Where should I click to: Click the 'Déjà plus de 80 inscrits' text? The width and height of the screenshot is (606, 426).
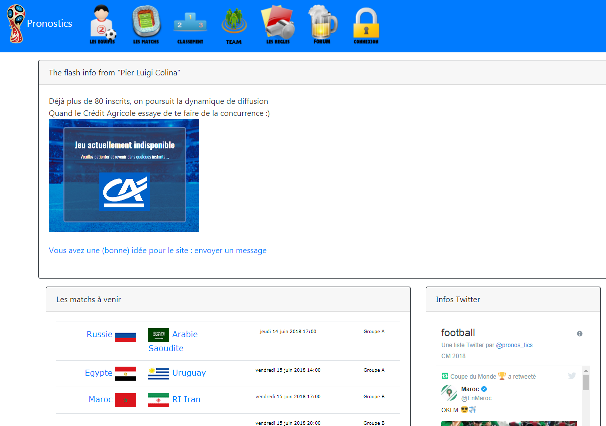[158, 101]
